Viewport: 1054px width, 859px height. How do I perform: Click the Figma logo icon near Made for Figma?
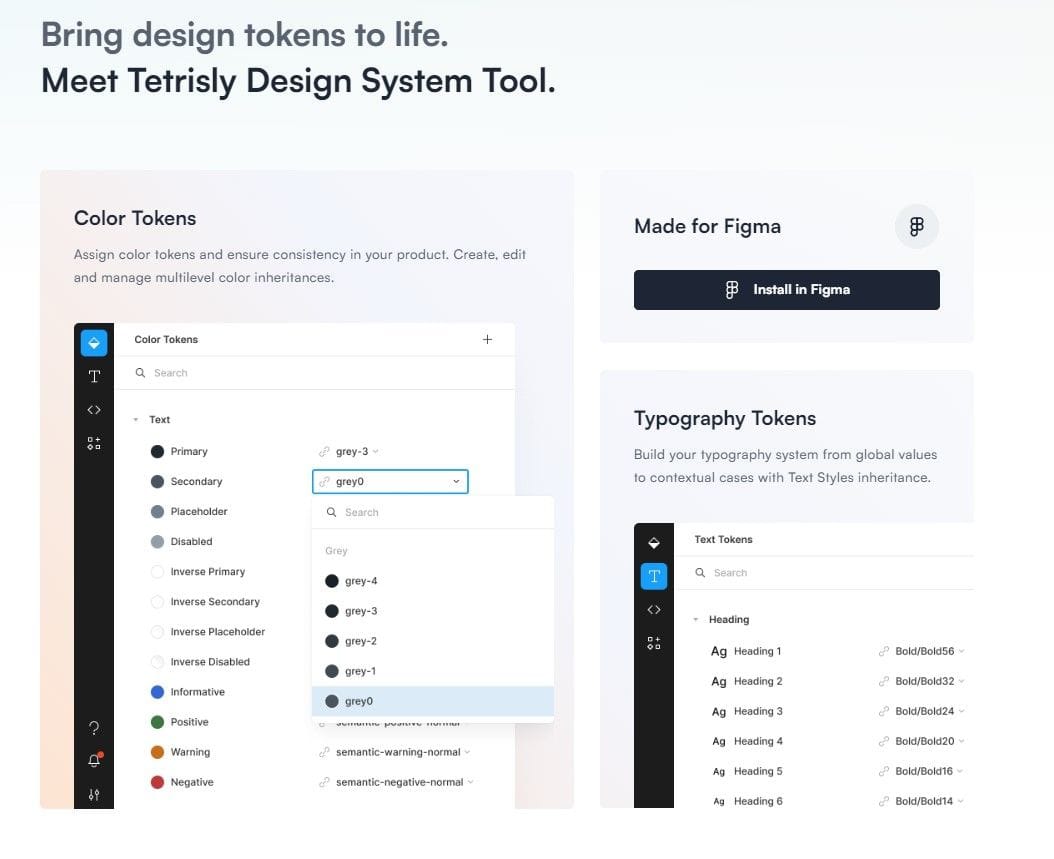coord(916,227)
